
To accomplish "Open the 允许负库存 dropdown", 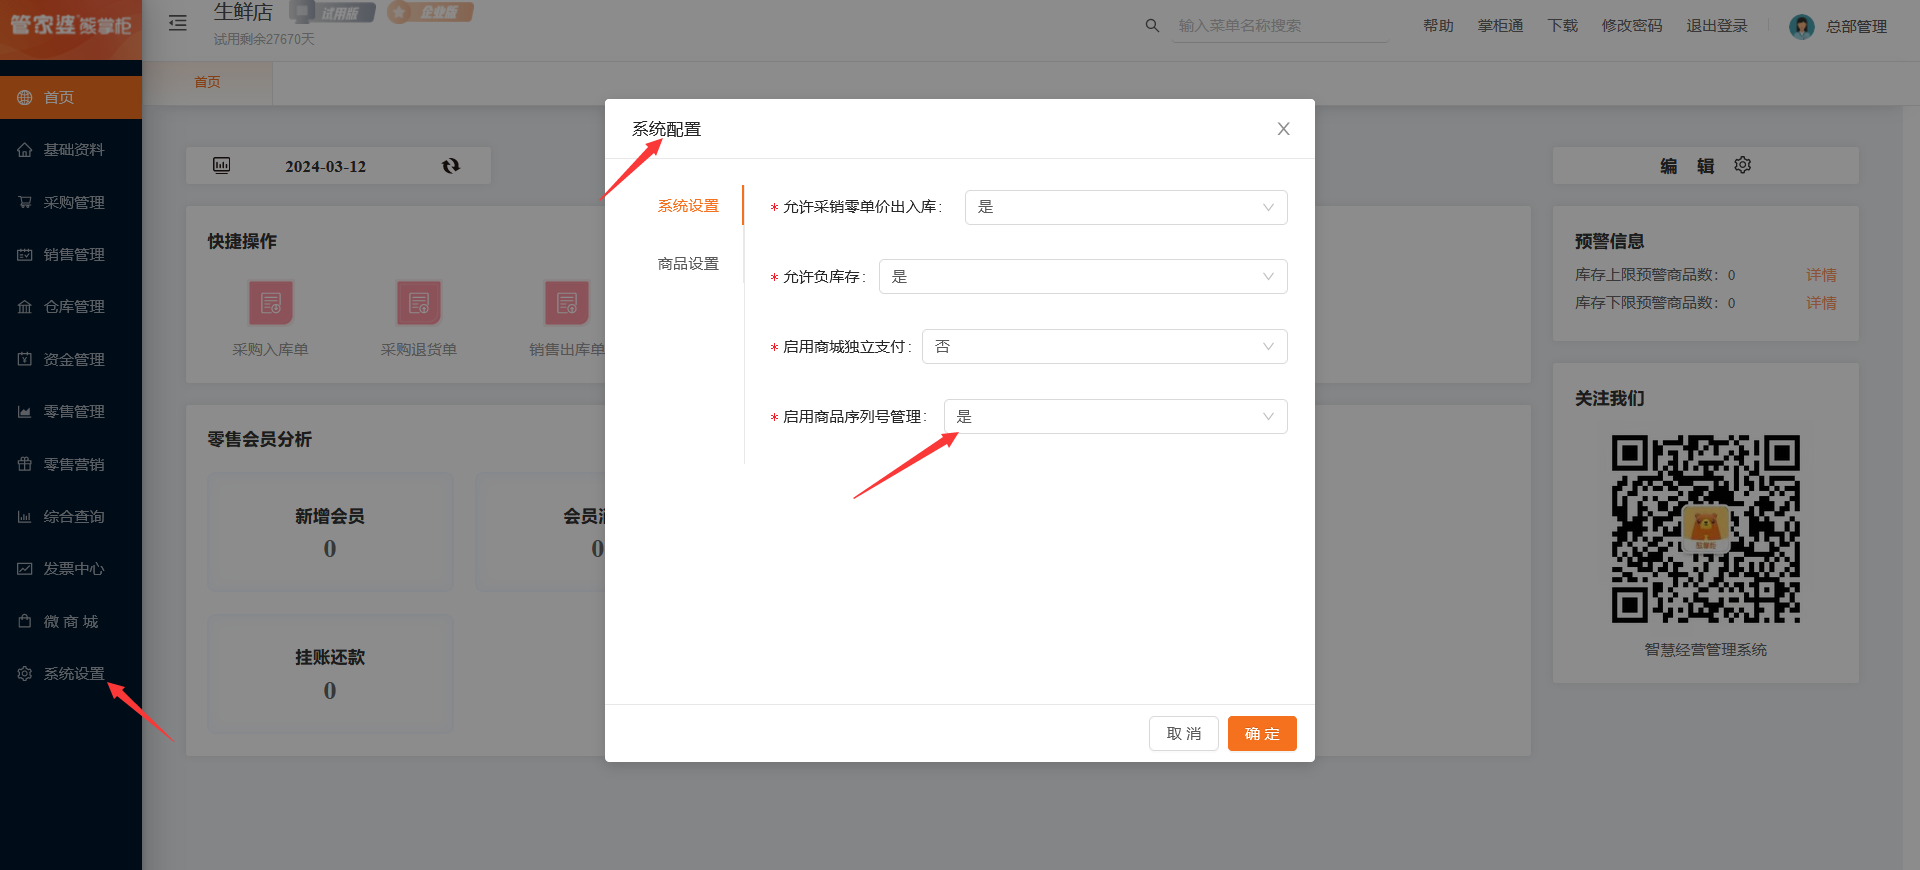I will pyautogui.click(x=1083, y=277).
